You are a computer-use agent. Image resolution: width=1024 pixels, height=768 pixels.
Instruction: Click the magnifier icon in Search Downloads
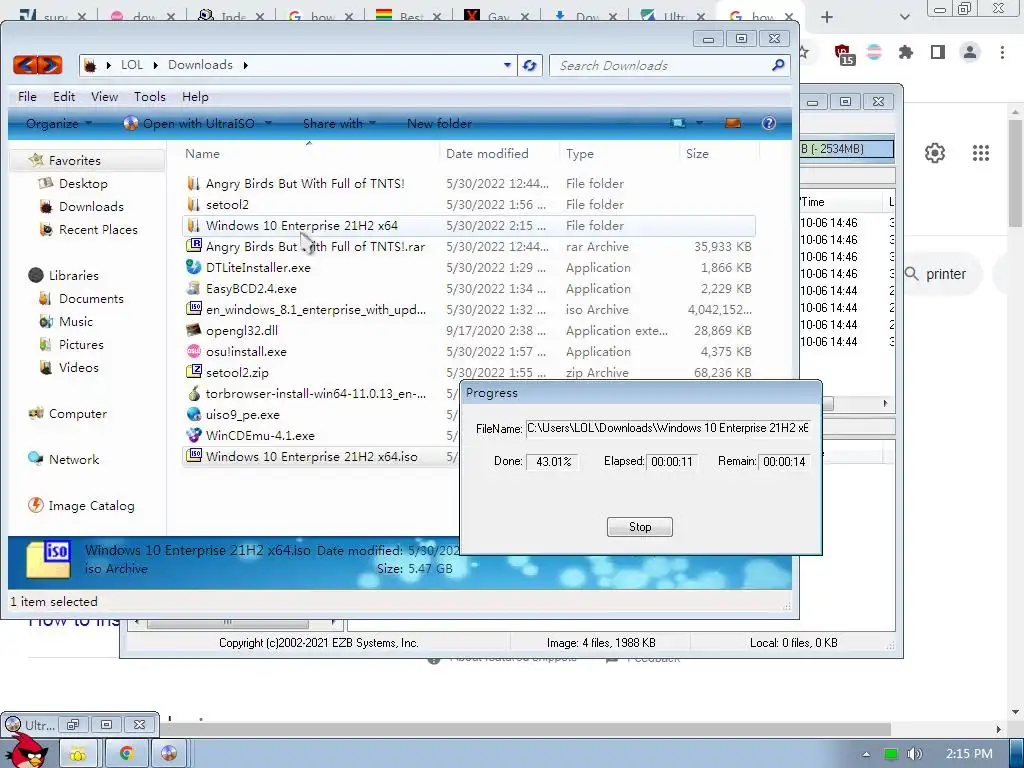(778, 65)
